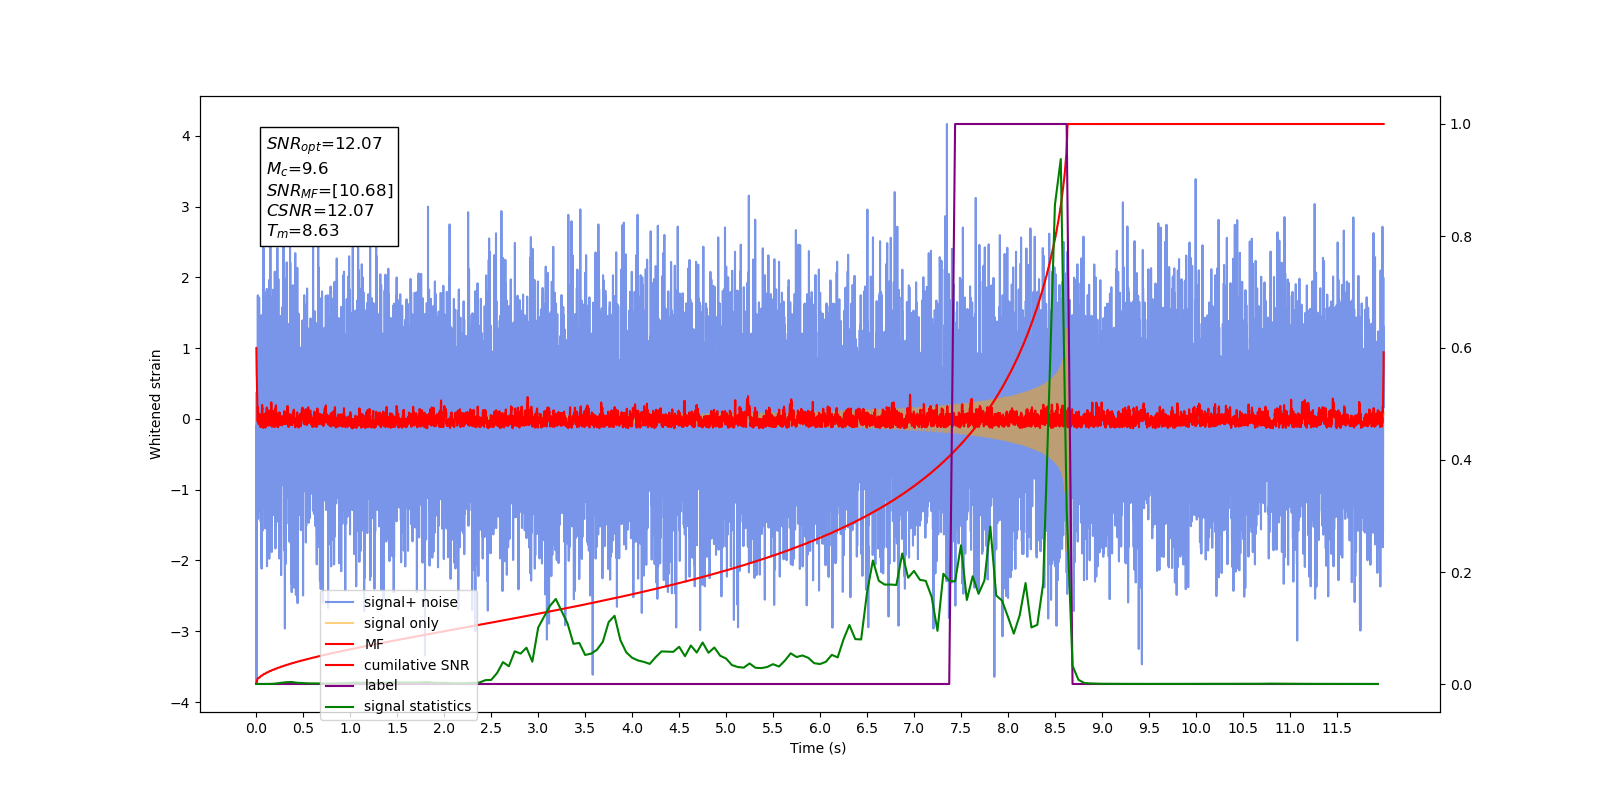Viewport: 1600px width, 800px height.
Task: Click the 9.5 x-axis tick label
Action: pos(1149,728)
